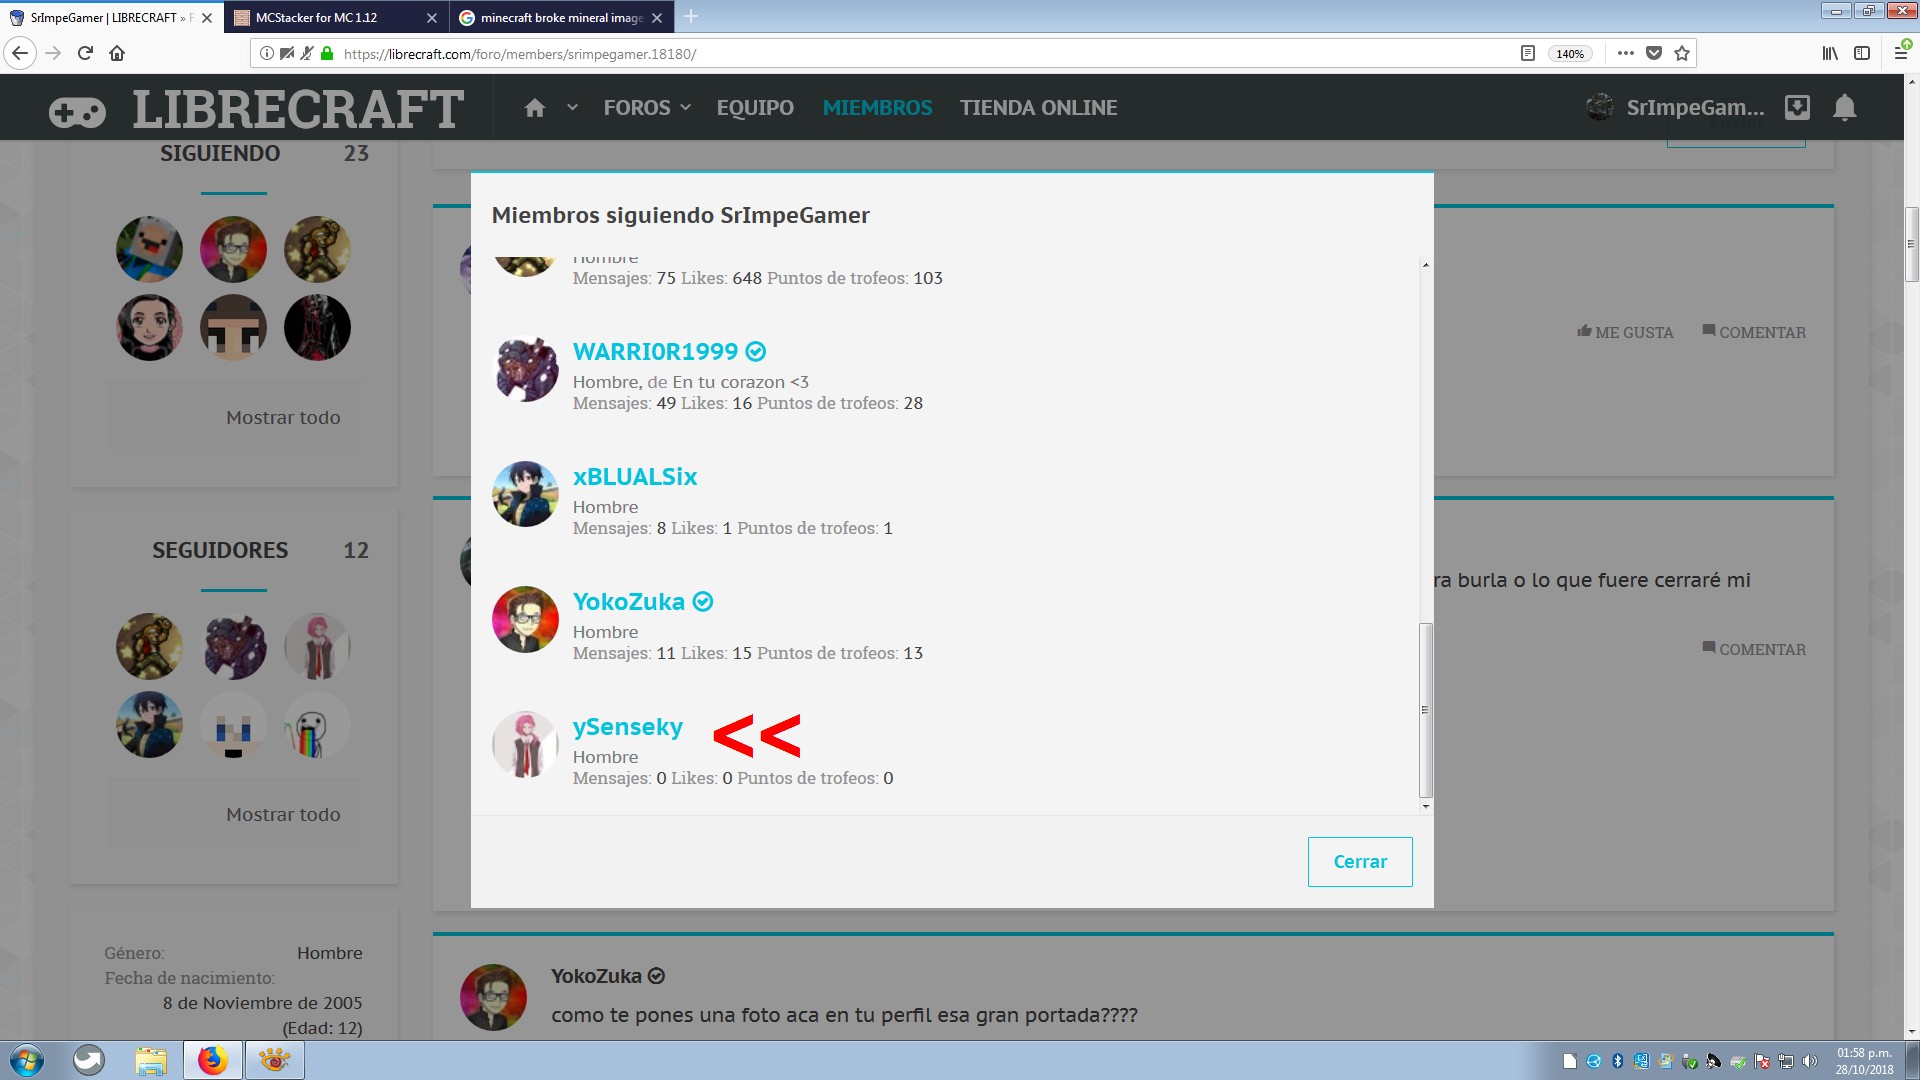This screenshot has height=1080, width=1920.
Task: Click YokoZuka's avatar in the dialog
Action: coord(525,619)
